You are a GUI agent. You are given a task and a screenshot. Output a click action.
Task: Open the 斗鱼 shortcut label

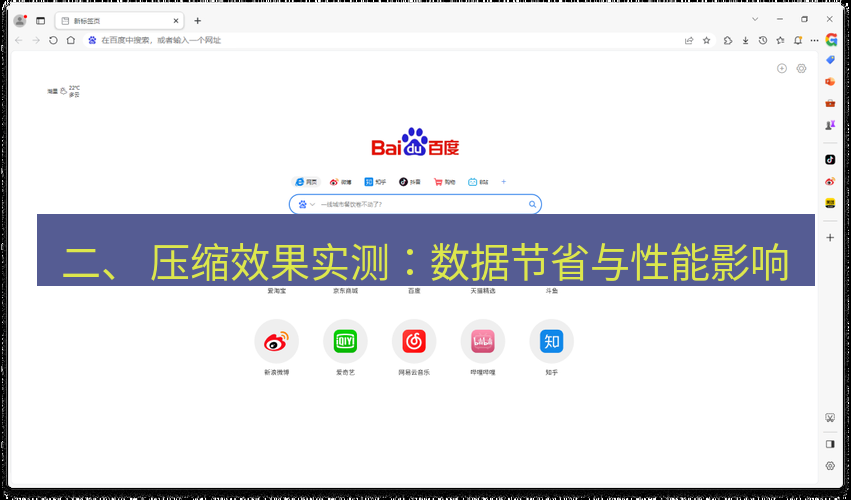551,291
